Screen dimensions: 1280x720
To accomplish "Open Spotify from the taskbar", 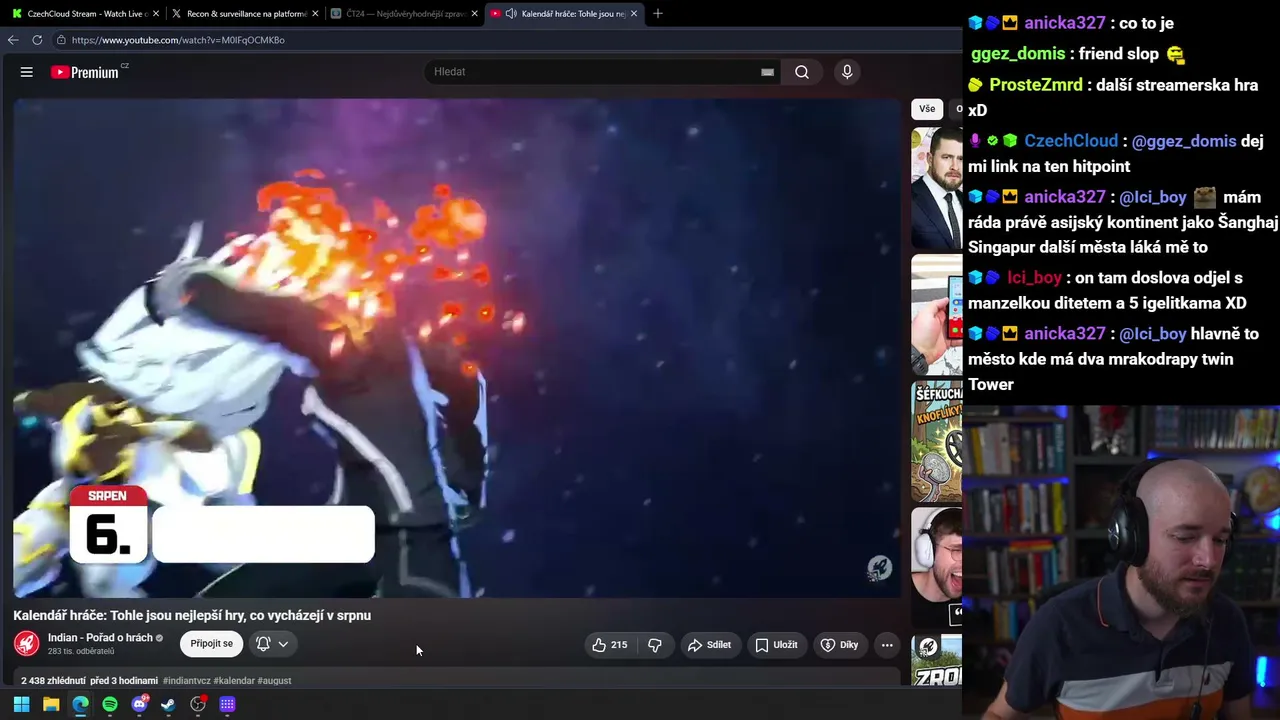I will click(110, 704).
